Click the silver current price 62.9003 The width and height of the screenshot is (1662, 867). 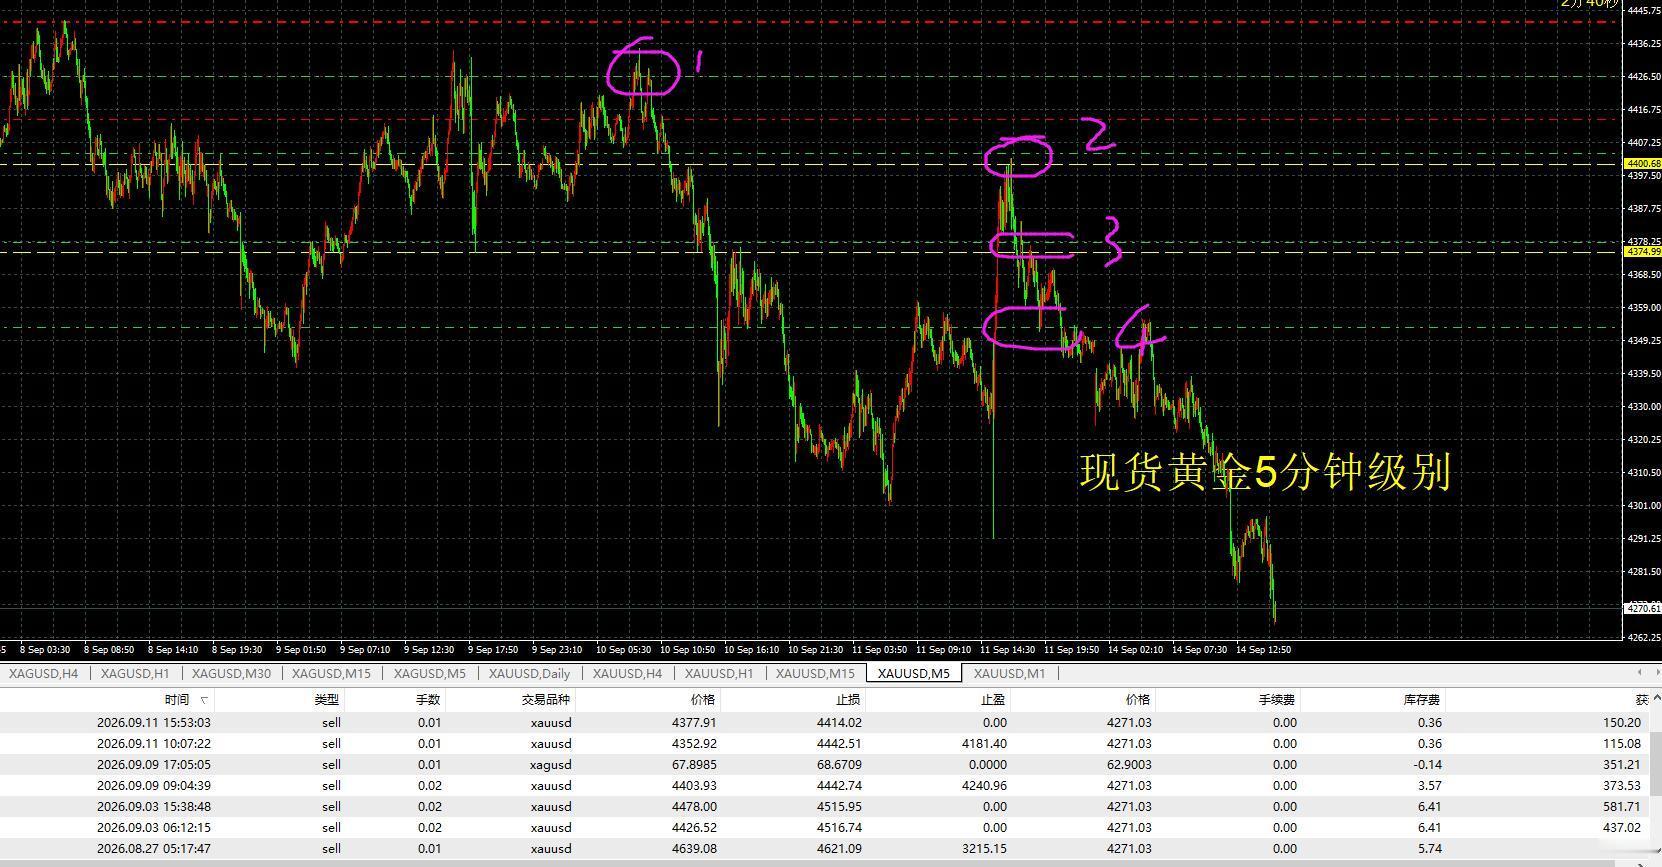point(1129,764)
